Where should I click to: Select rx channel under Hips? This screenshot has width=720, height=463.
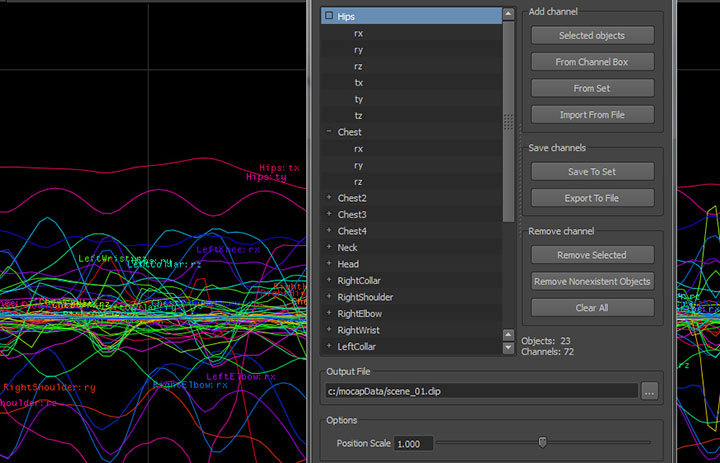(359, 33)
